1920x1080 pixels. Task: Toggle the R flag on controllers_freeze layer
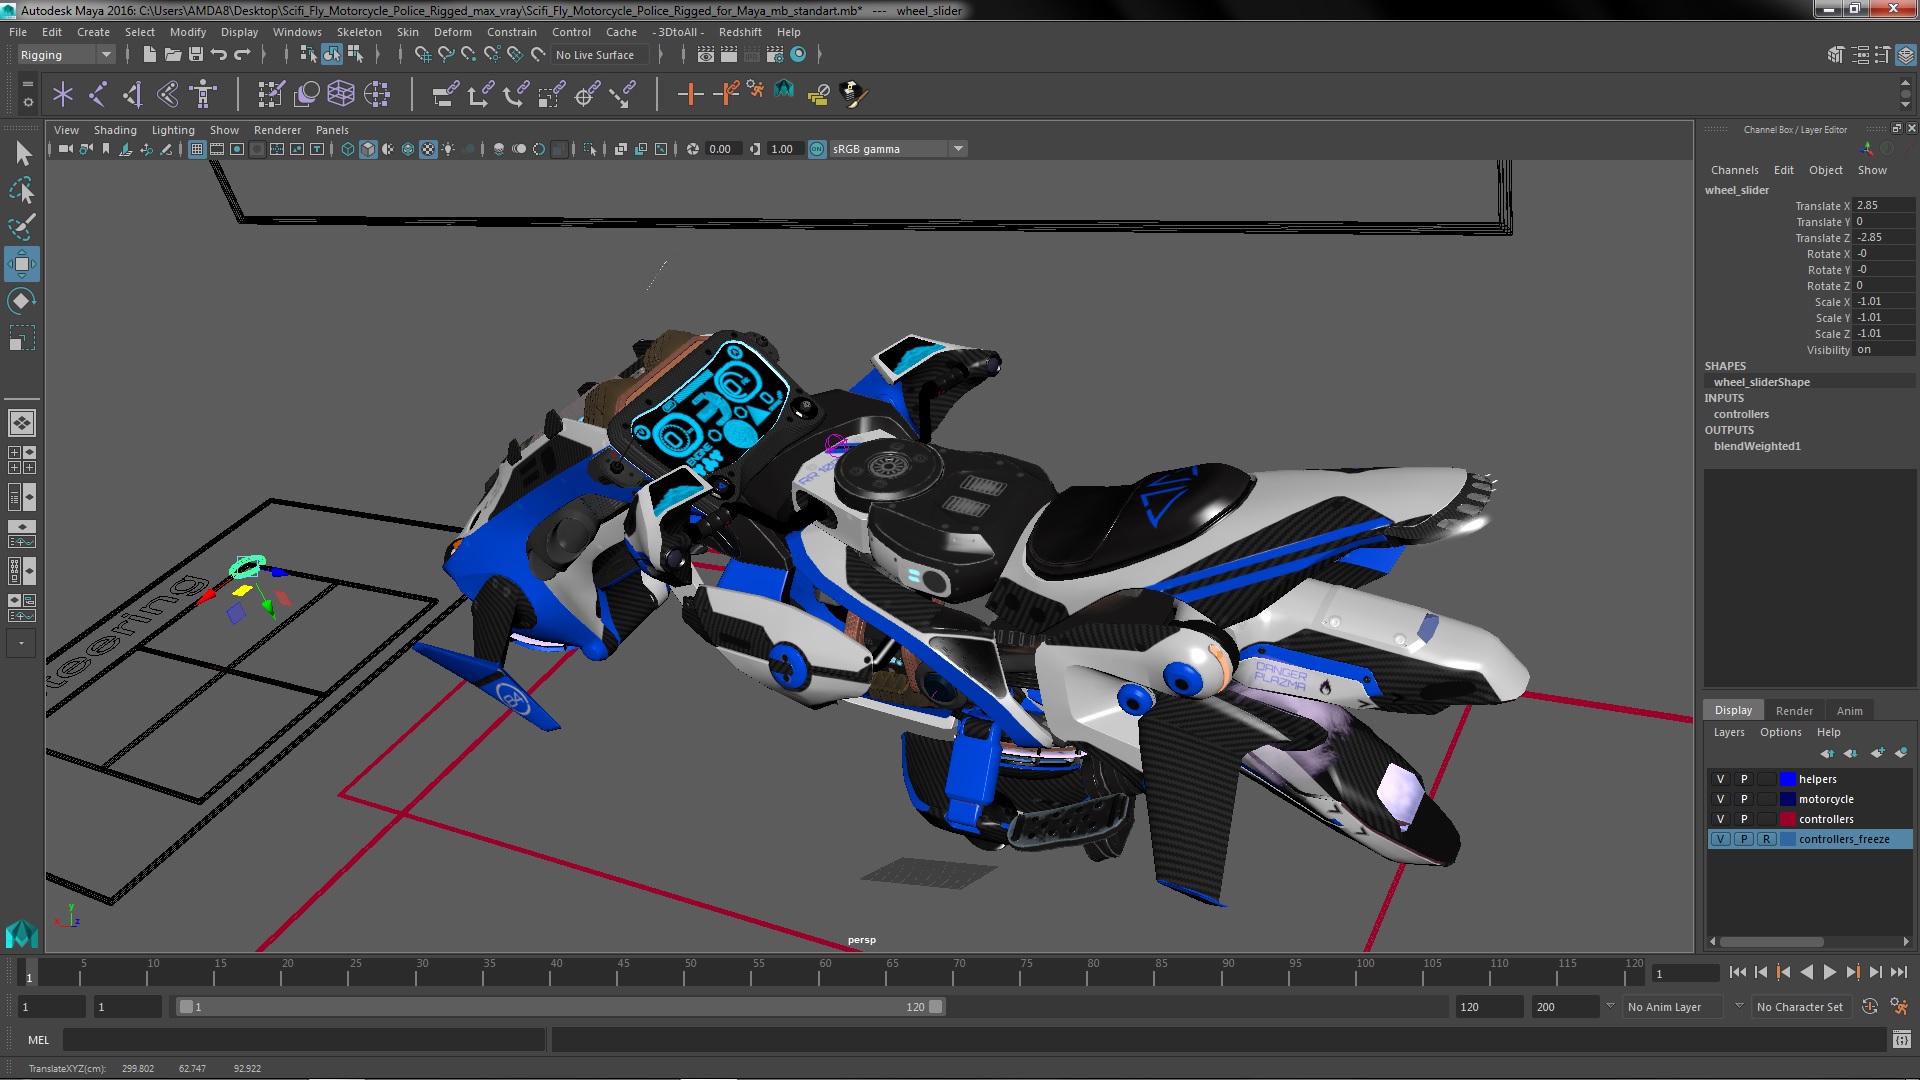coord(1766,839)
